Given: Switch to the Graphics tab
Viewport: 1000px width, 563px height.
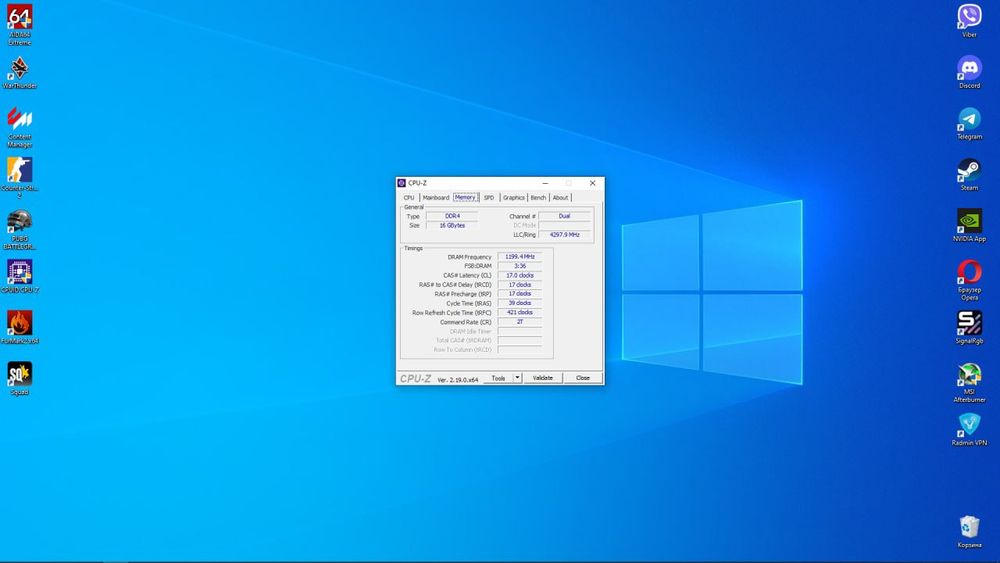Looking at the screenshot, I should (x=513, y=198).
